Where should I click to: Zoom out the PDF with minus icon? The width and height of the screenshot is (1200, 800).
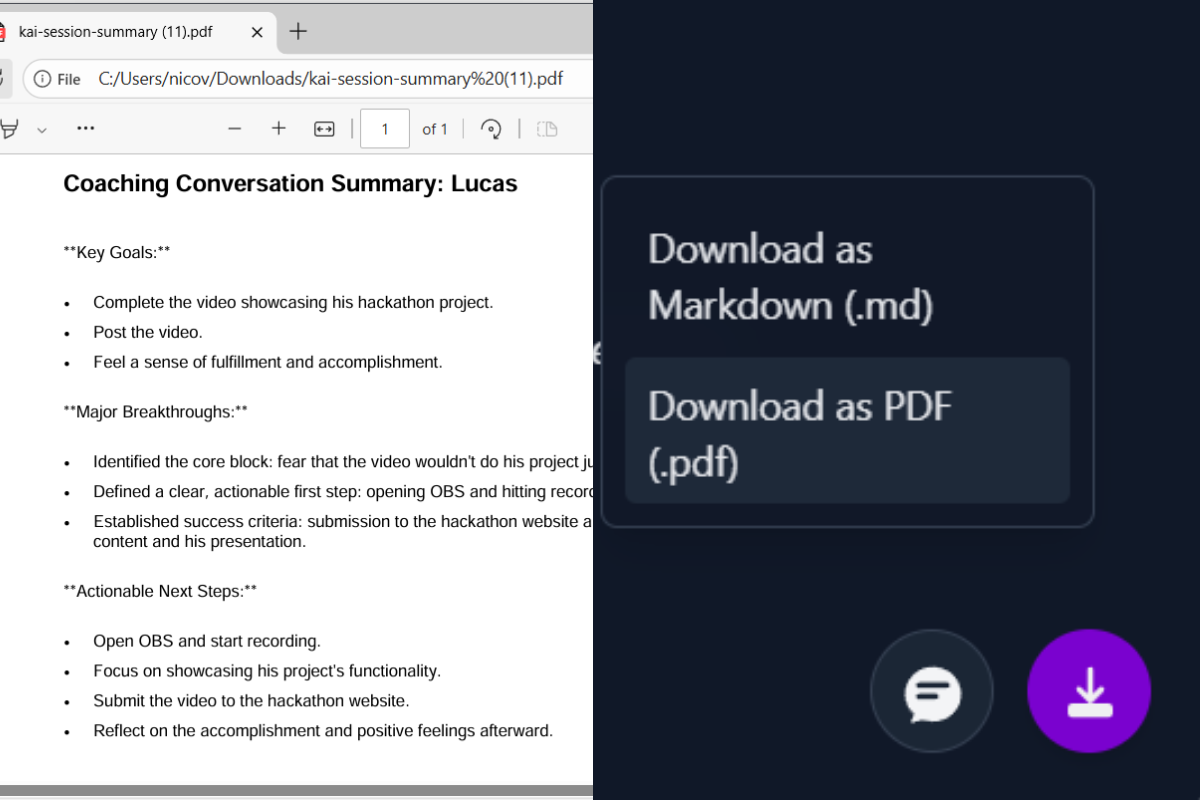coord(235,129)
